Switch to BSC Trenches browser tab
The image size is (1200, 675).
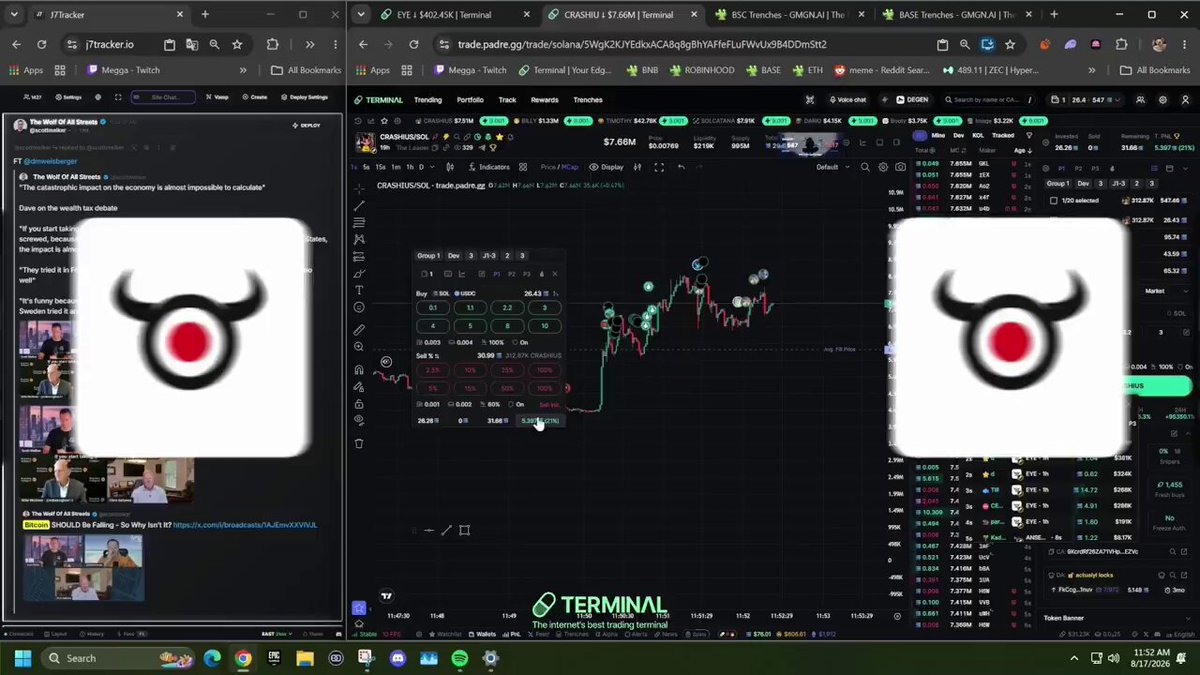(788, 15)
